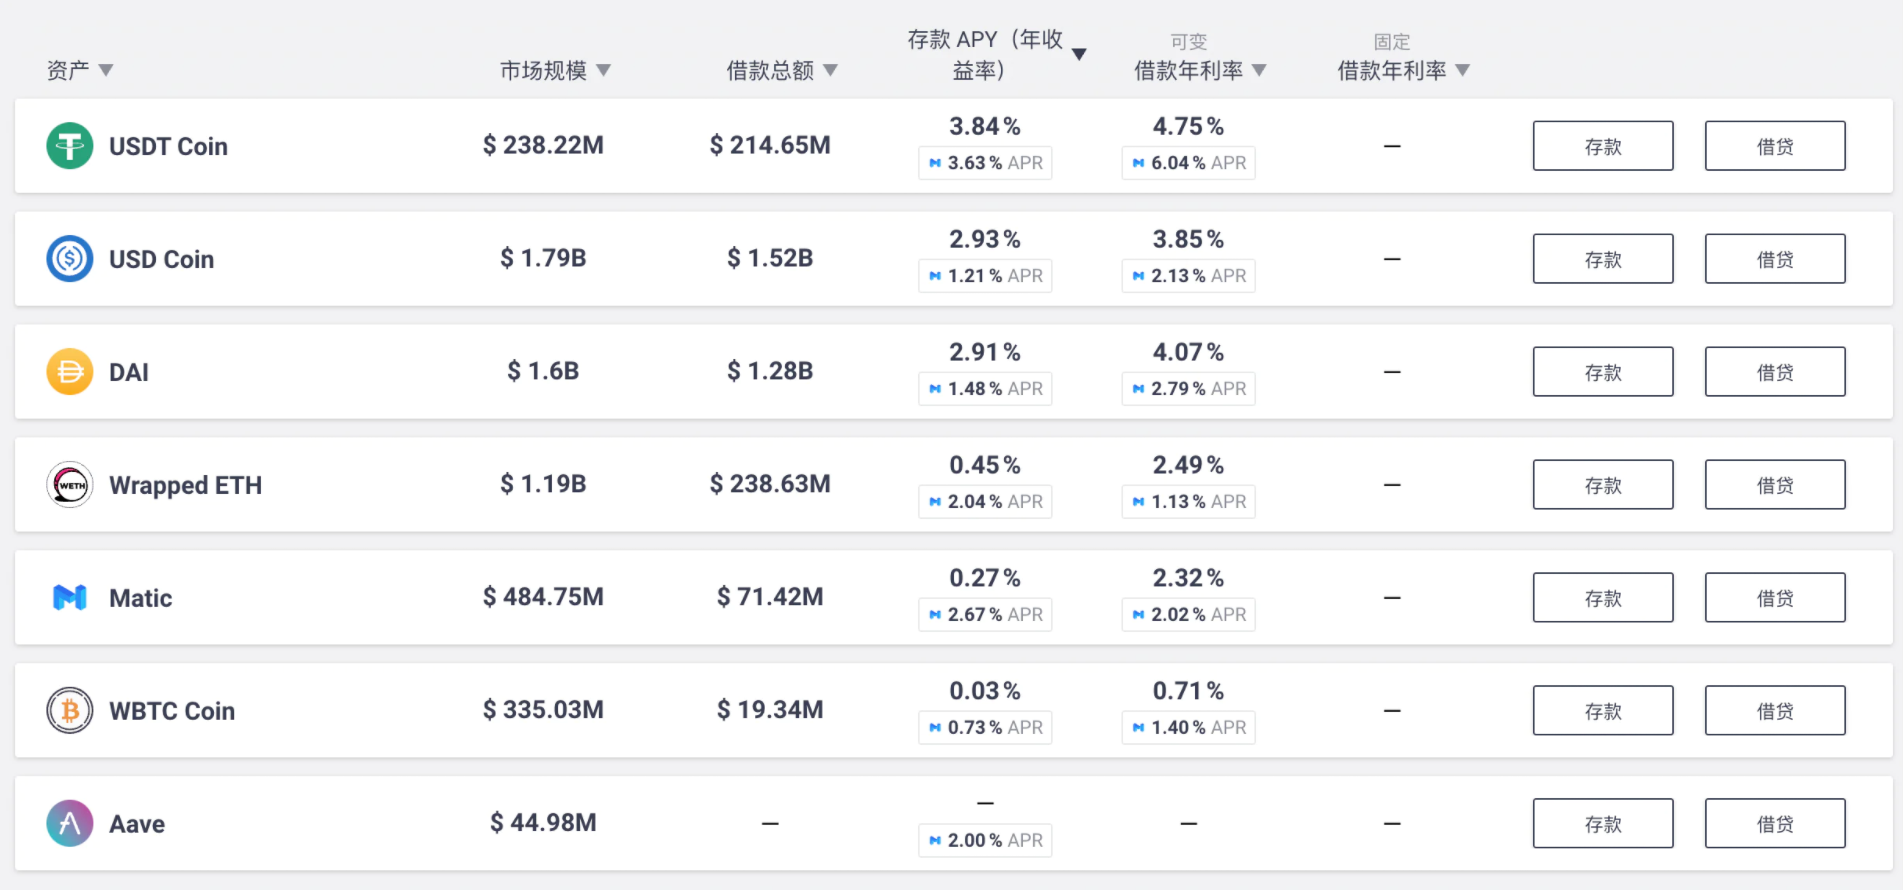Viewport: 1903px width, 890px height.
Task: Click Matic reward icon beside 1.21% APR
Action: (x=935, y=276)
